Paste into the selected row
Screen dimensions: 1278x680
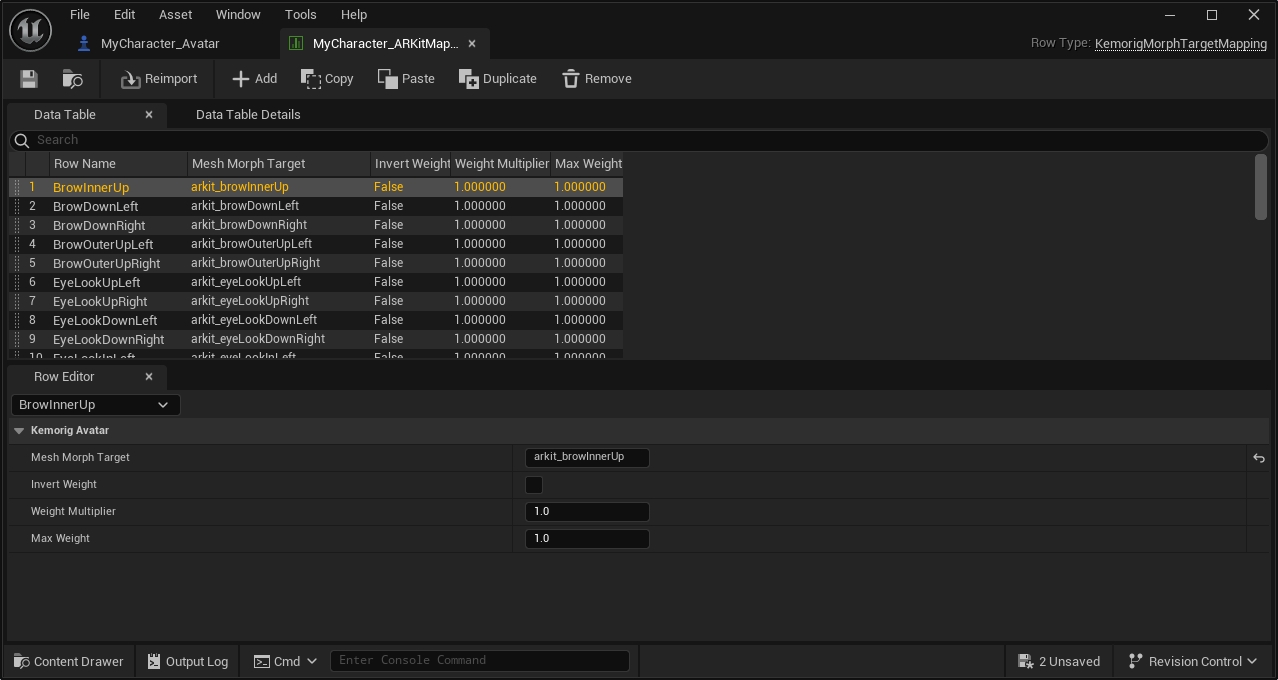406,79
